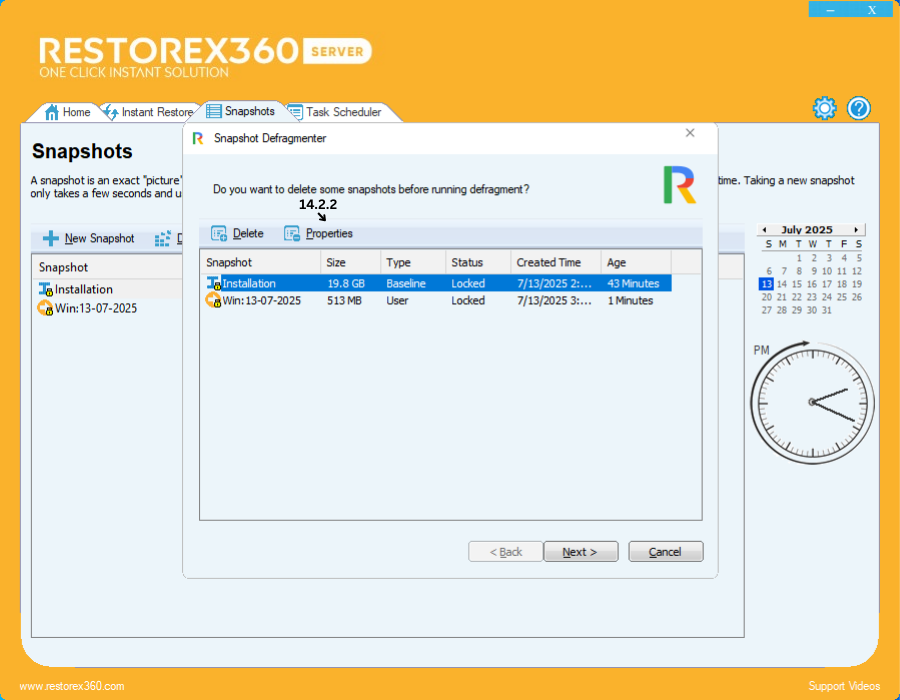The image size is (900, 700).
Task: Sort by the Status column header
Action: tap(478, 262)
